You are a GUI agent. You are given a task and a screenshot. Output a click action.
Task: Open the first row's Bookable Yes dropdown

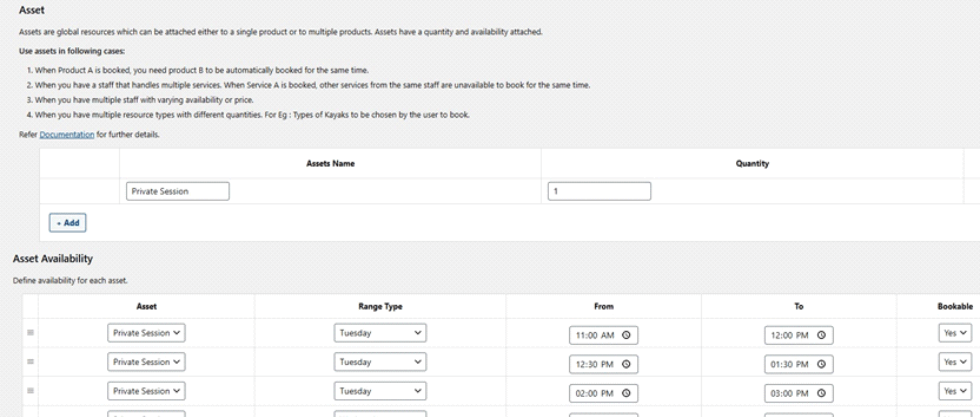coord(953,334)
